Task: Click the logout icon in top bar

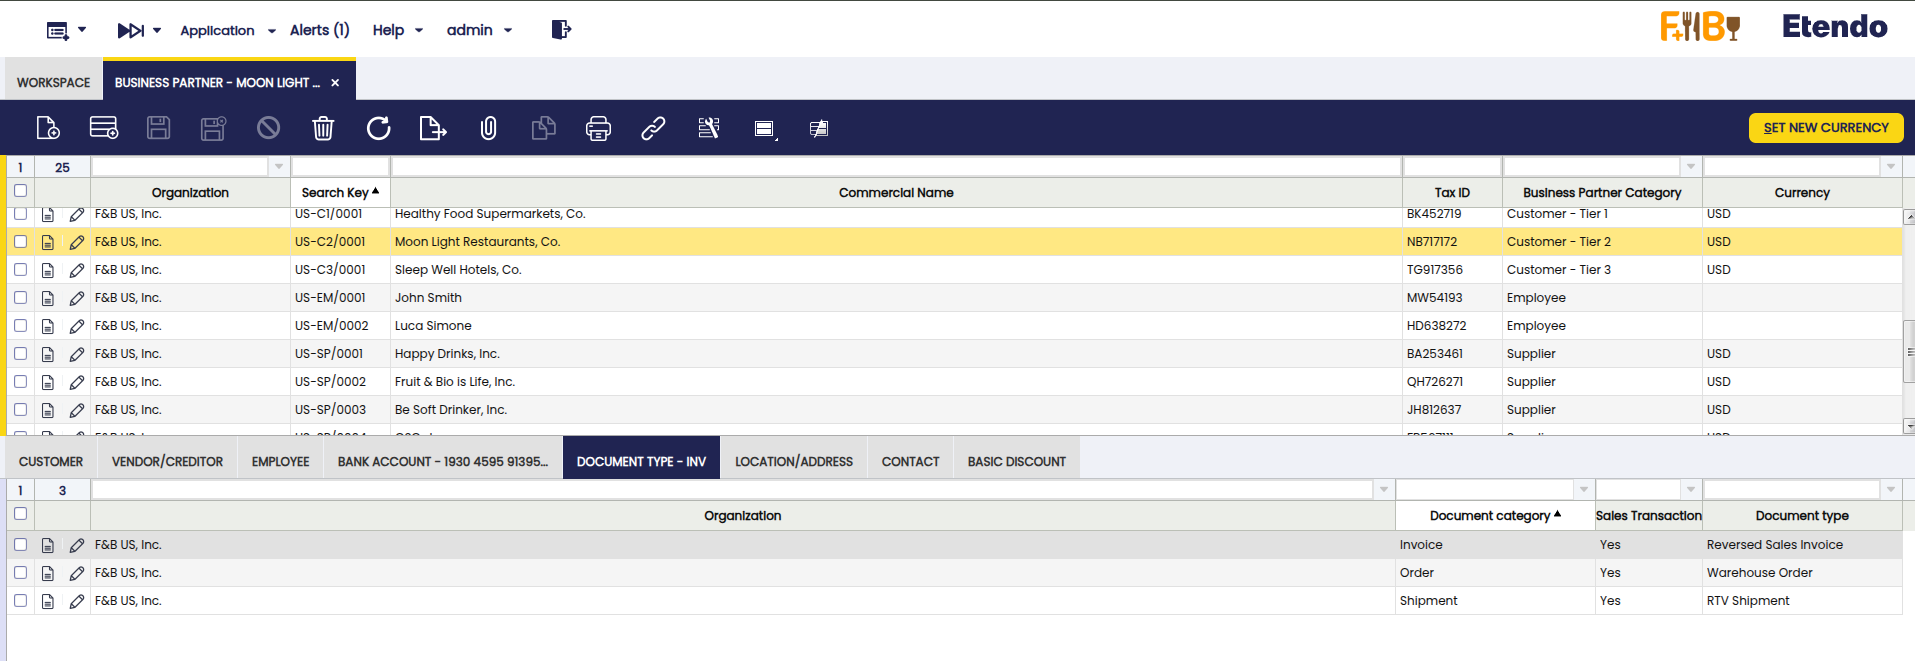Action: tap(561, 30)
